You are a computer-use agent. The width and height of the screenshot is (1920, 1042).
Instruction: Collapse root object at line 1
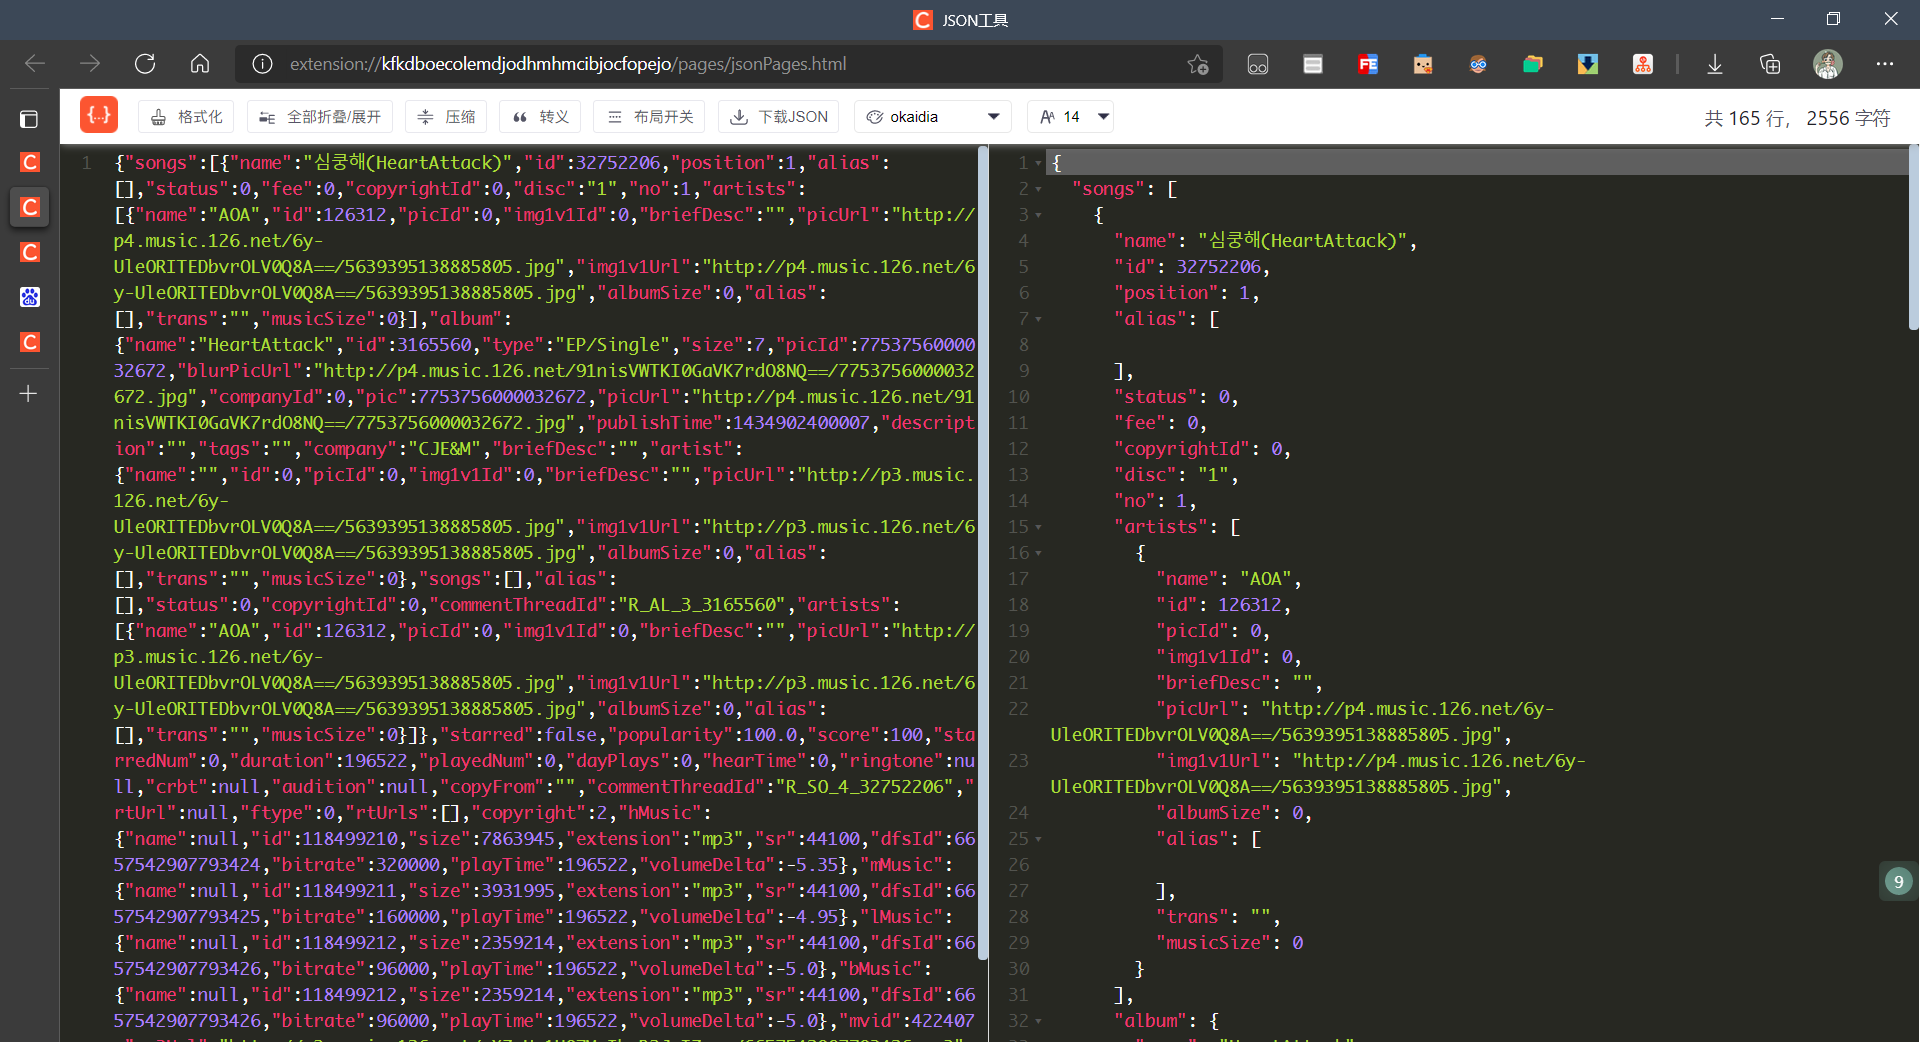(1038, 163)
